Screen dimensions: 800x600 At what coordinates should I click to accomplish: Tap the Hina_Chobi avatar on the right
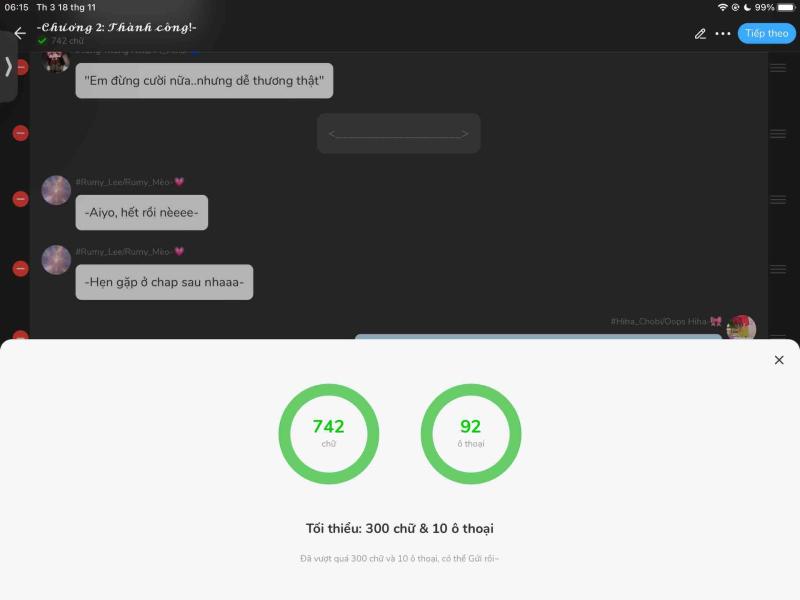741,327
